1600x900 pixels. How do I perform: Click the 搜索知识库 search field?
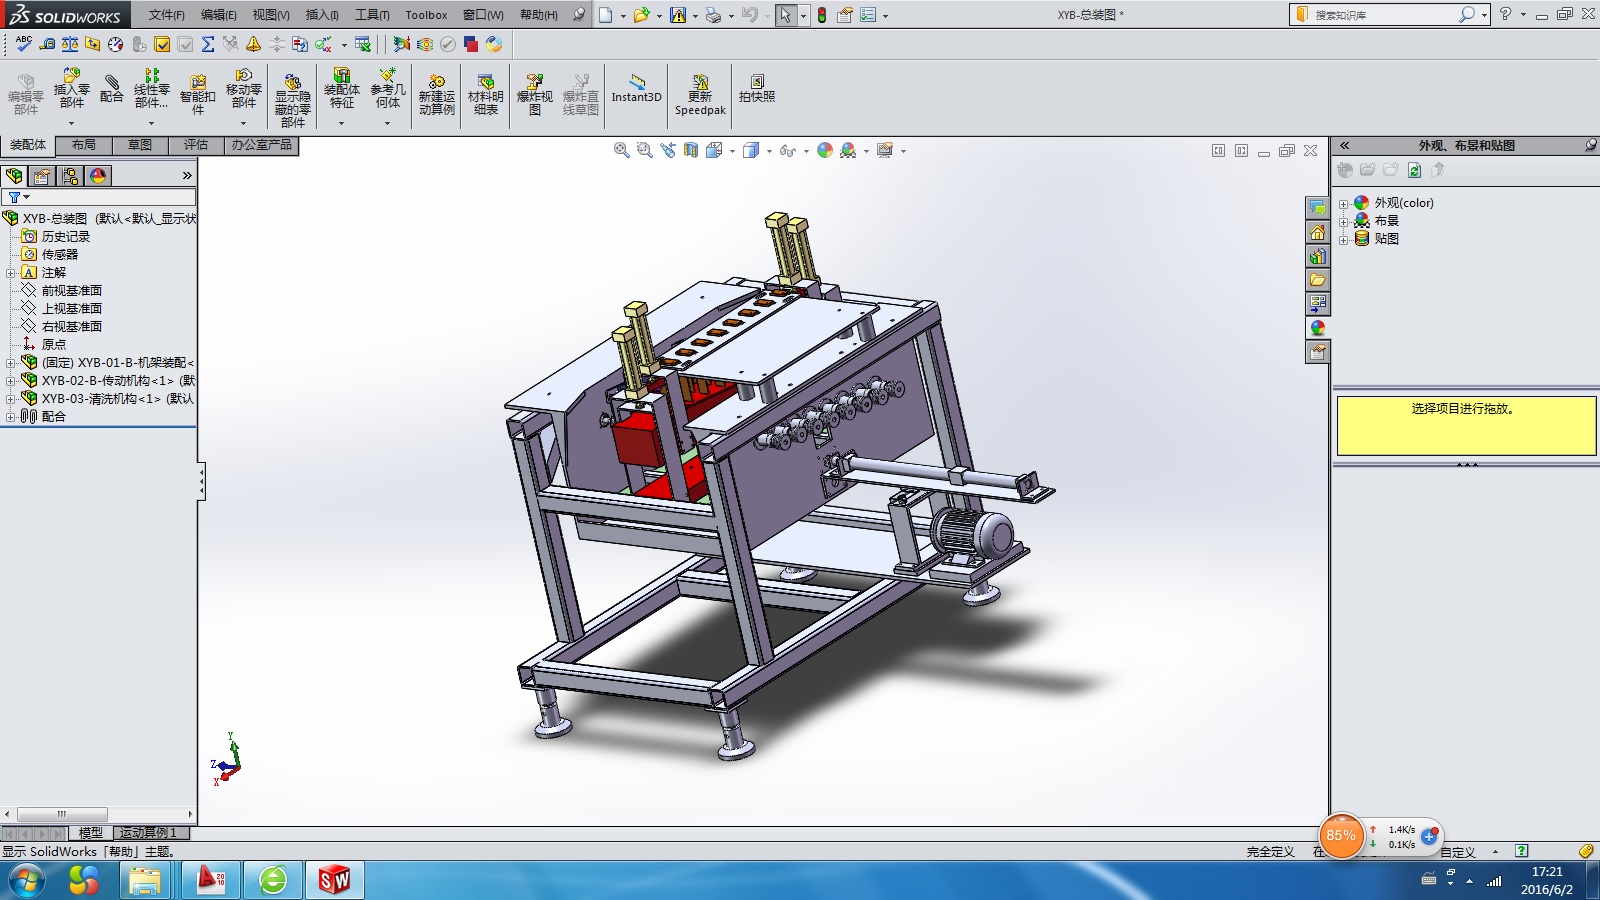click(x=1384, y=15)
